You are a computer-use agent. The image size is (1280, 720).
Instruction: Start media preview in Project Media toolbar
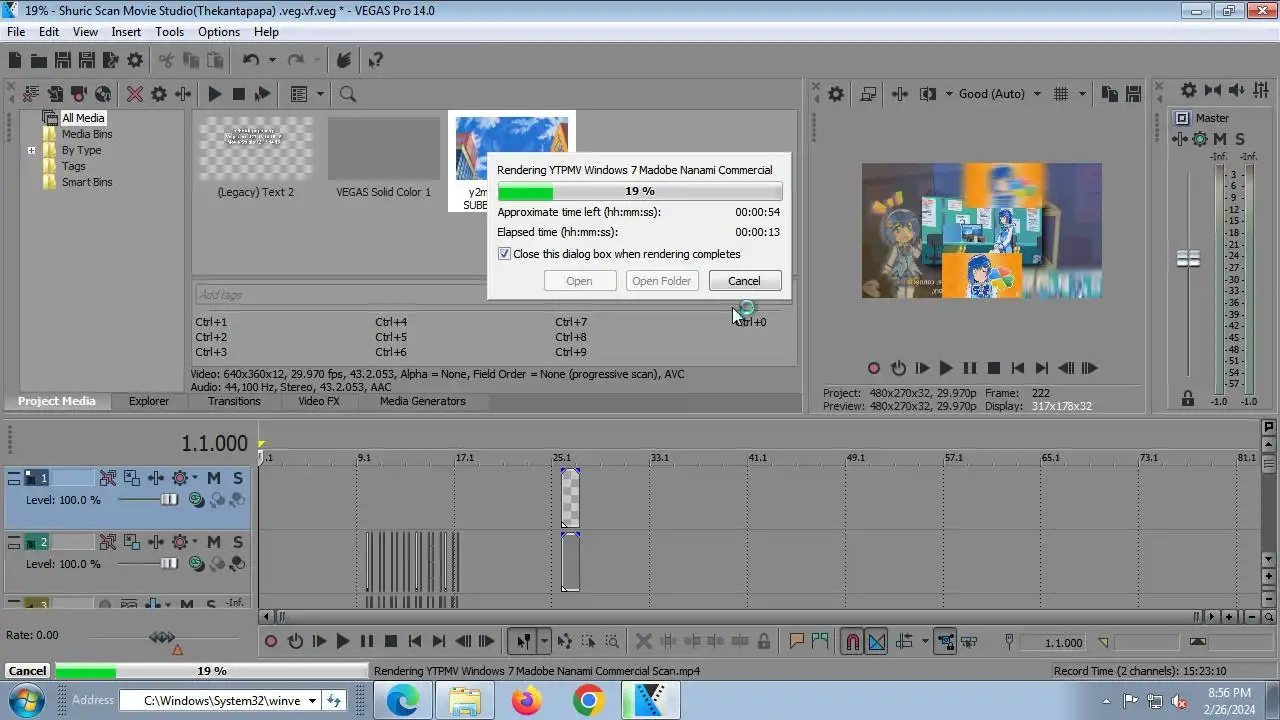pos(214,94)
